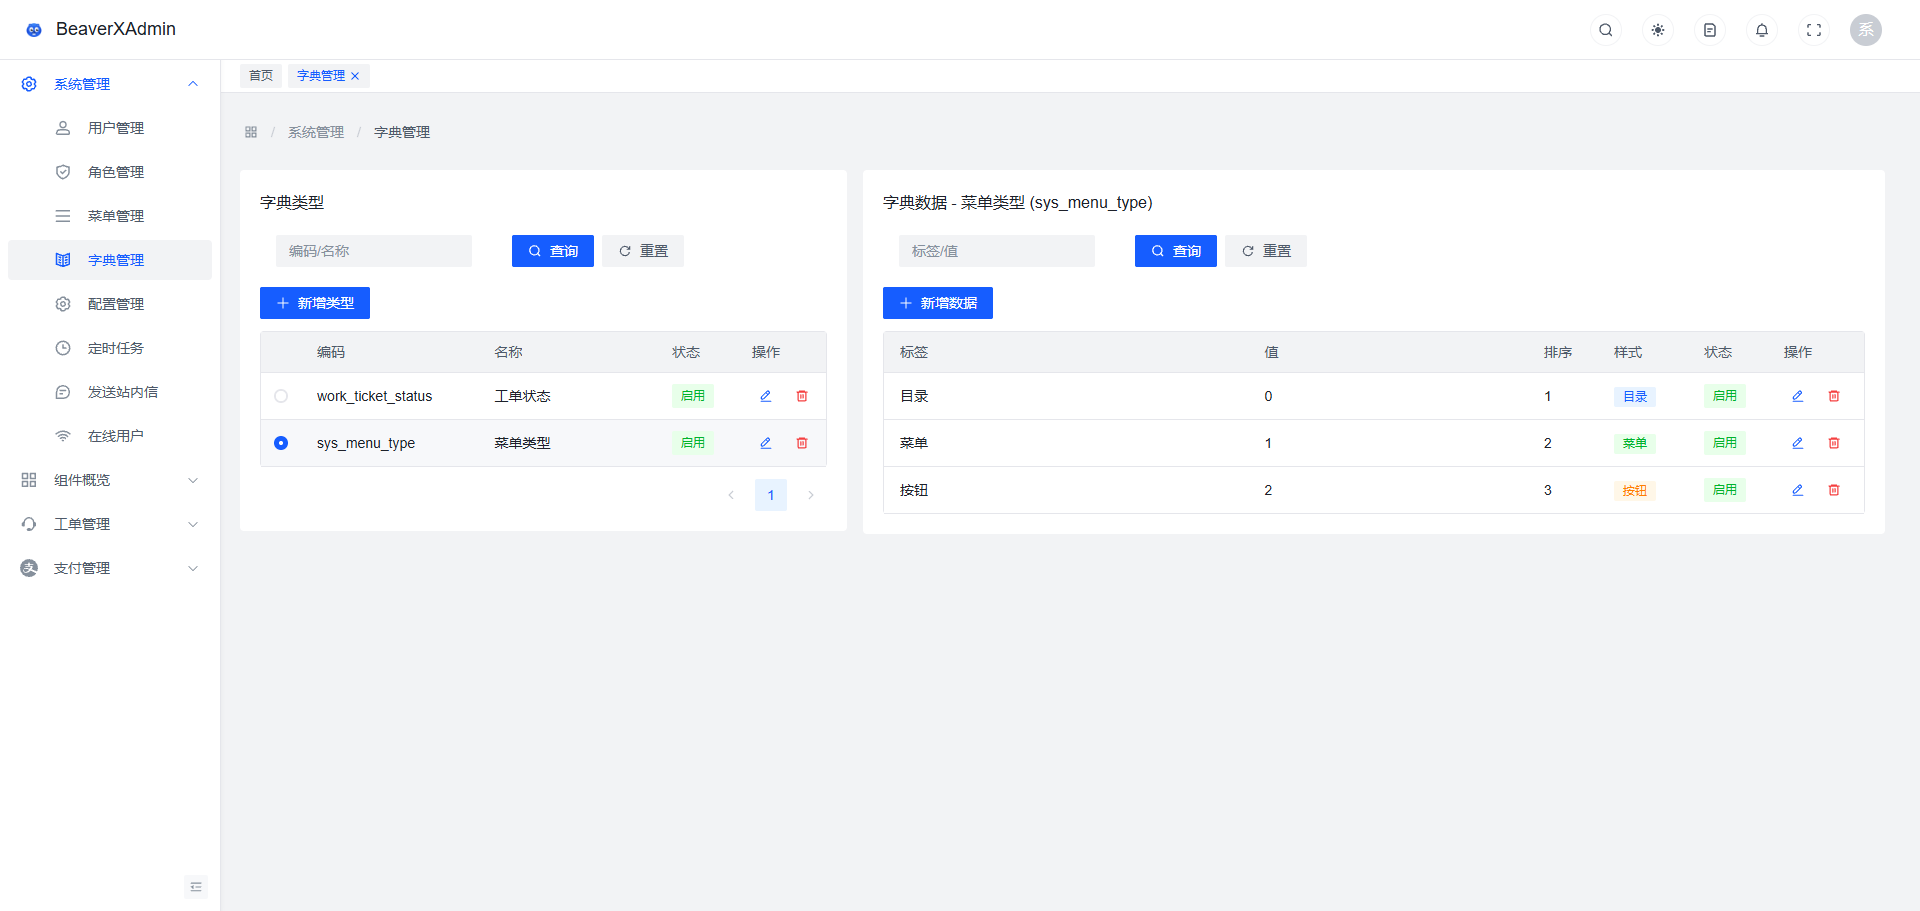Expand the 工单管理 menu group

point(110,524)
